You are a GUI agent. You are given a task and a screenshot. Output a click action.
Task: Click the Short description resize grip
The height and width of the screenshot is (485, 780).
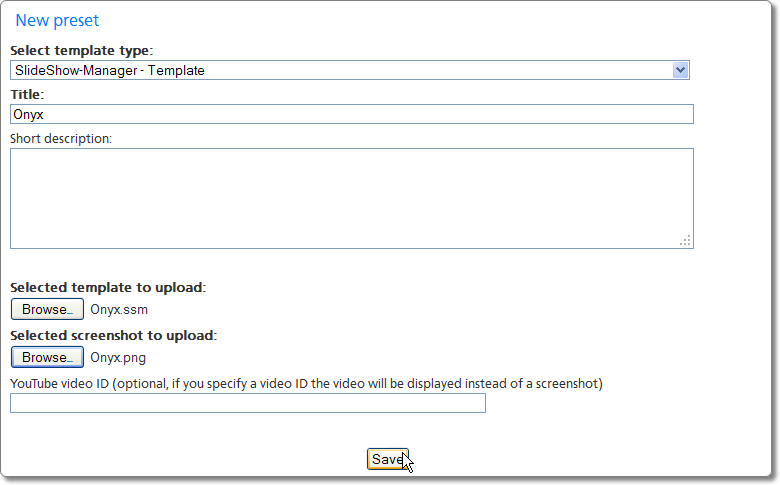[685, 240]
